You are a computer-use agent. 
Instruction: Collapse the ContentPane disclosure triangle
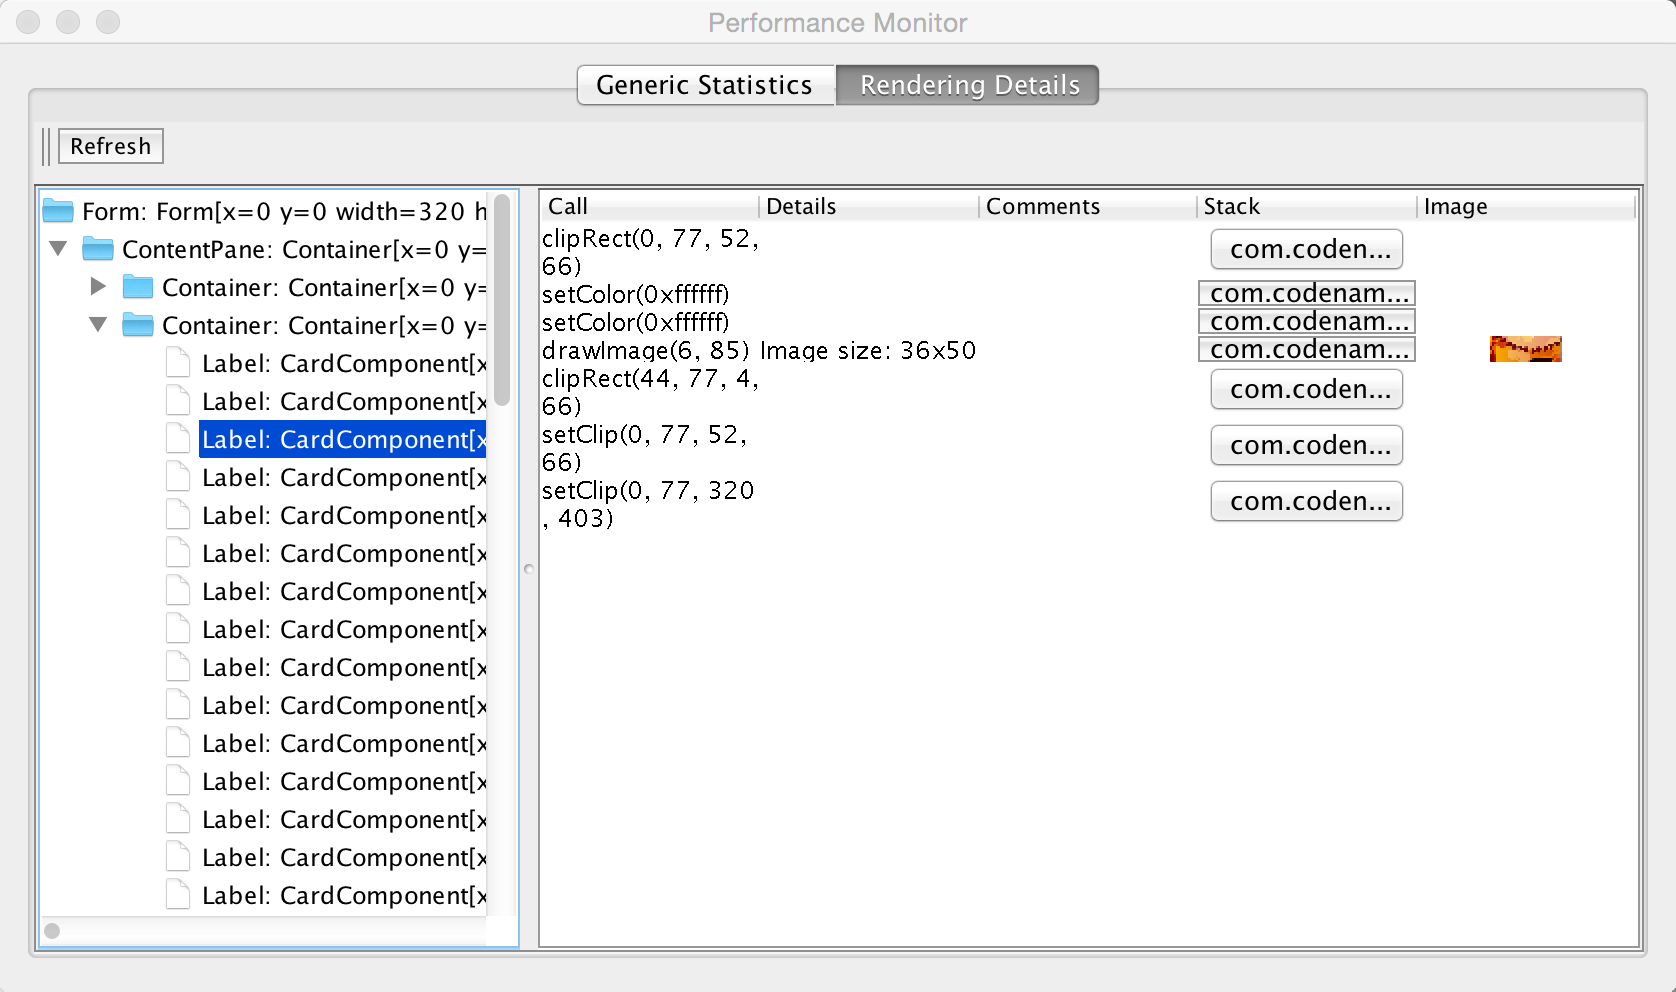pyautogui.click(x=57, y=249)
